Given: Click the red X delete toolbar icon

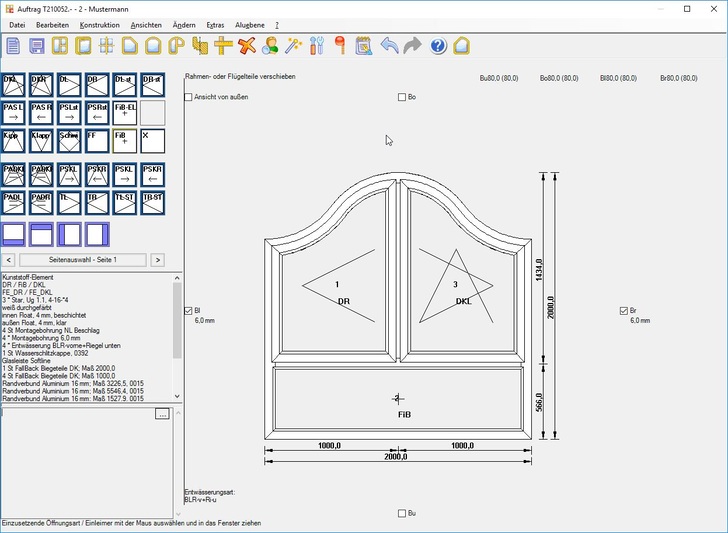Looking at the screenshot, I should point(246,46).
